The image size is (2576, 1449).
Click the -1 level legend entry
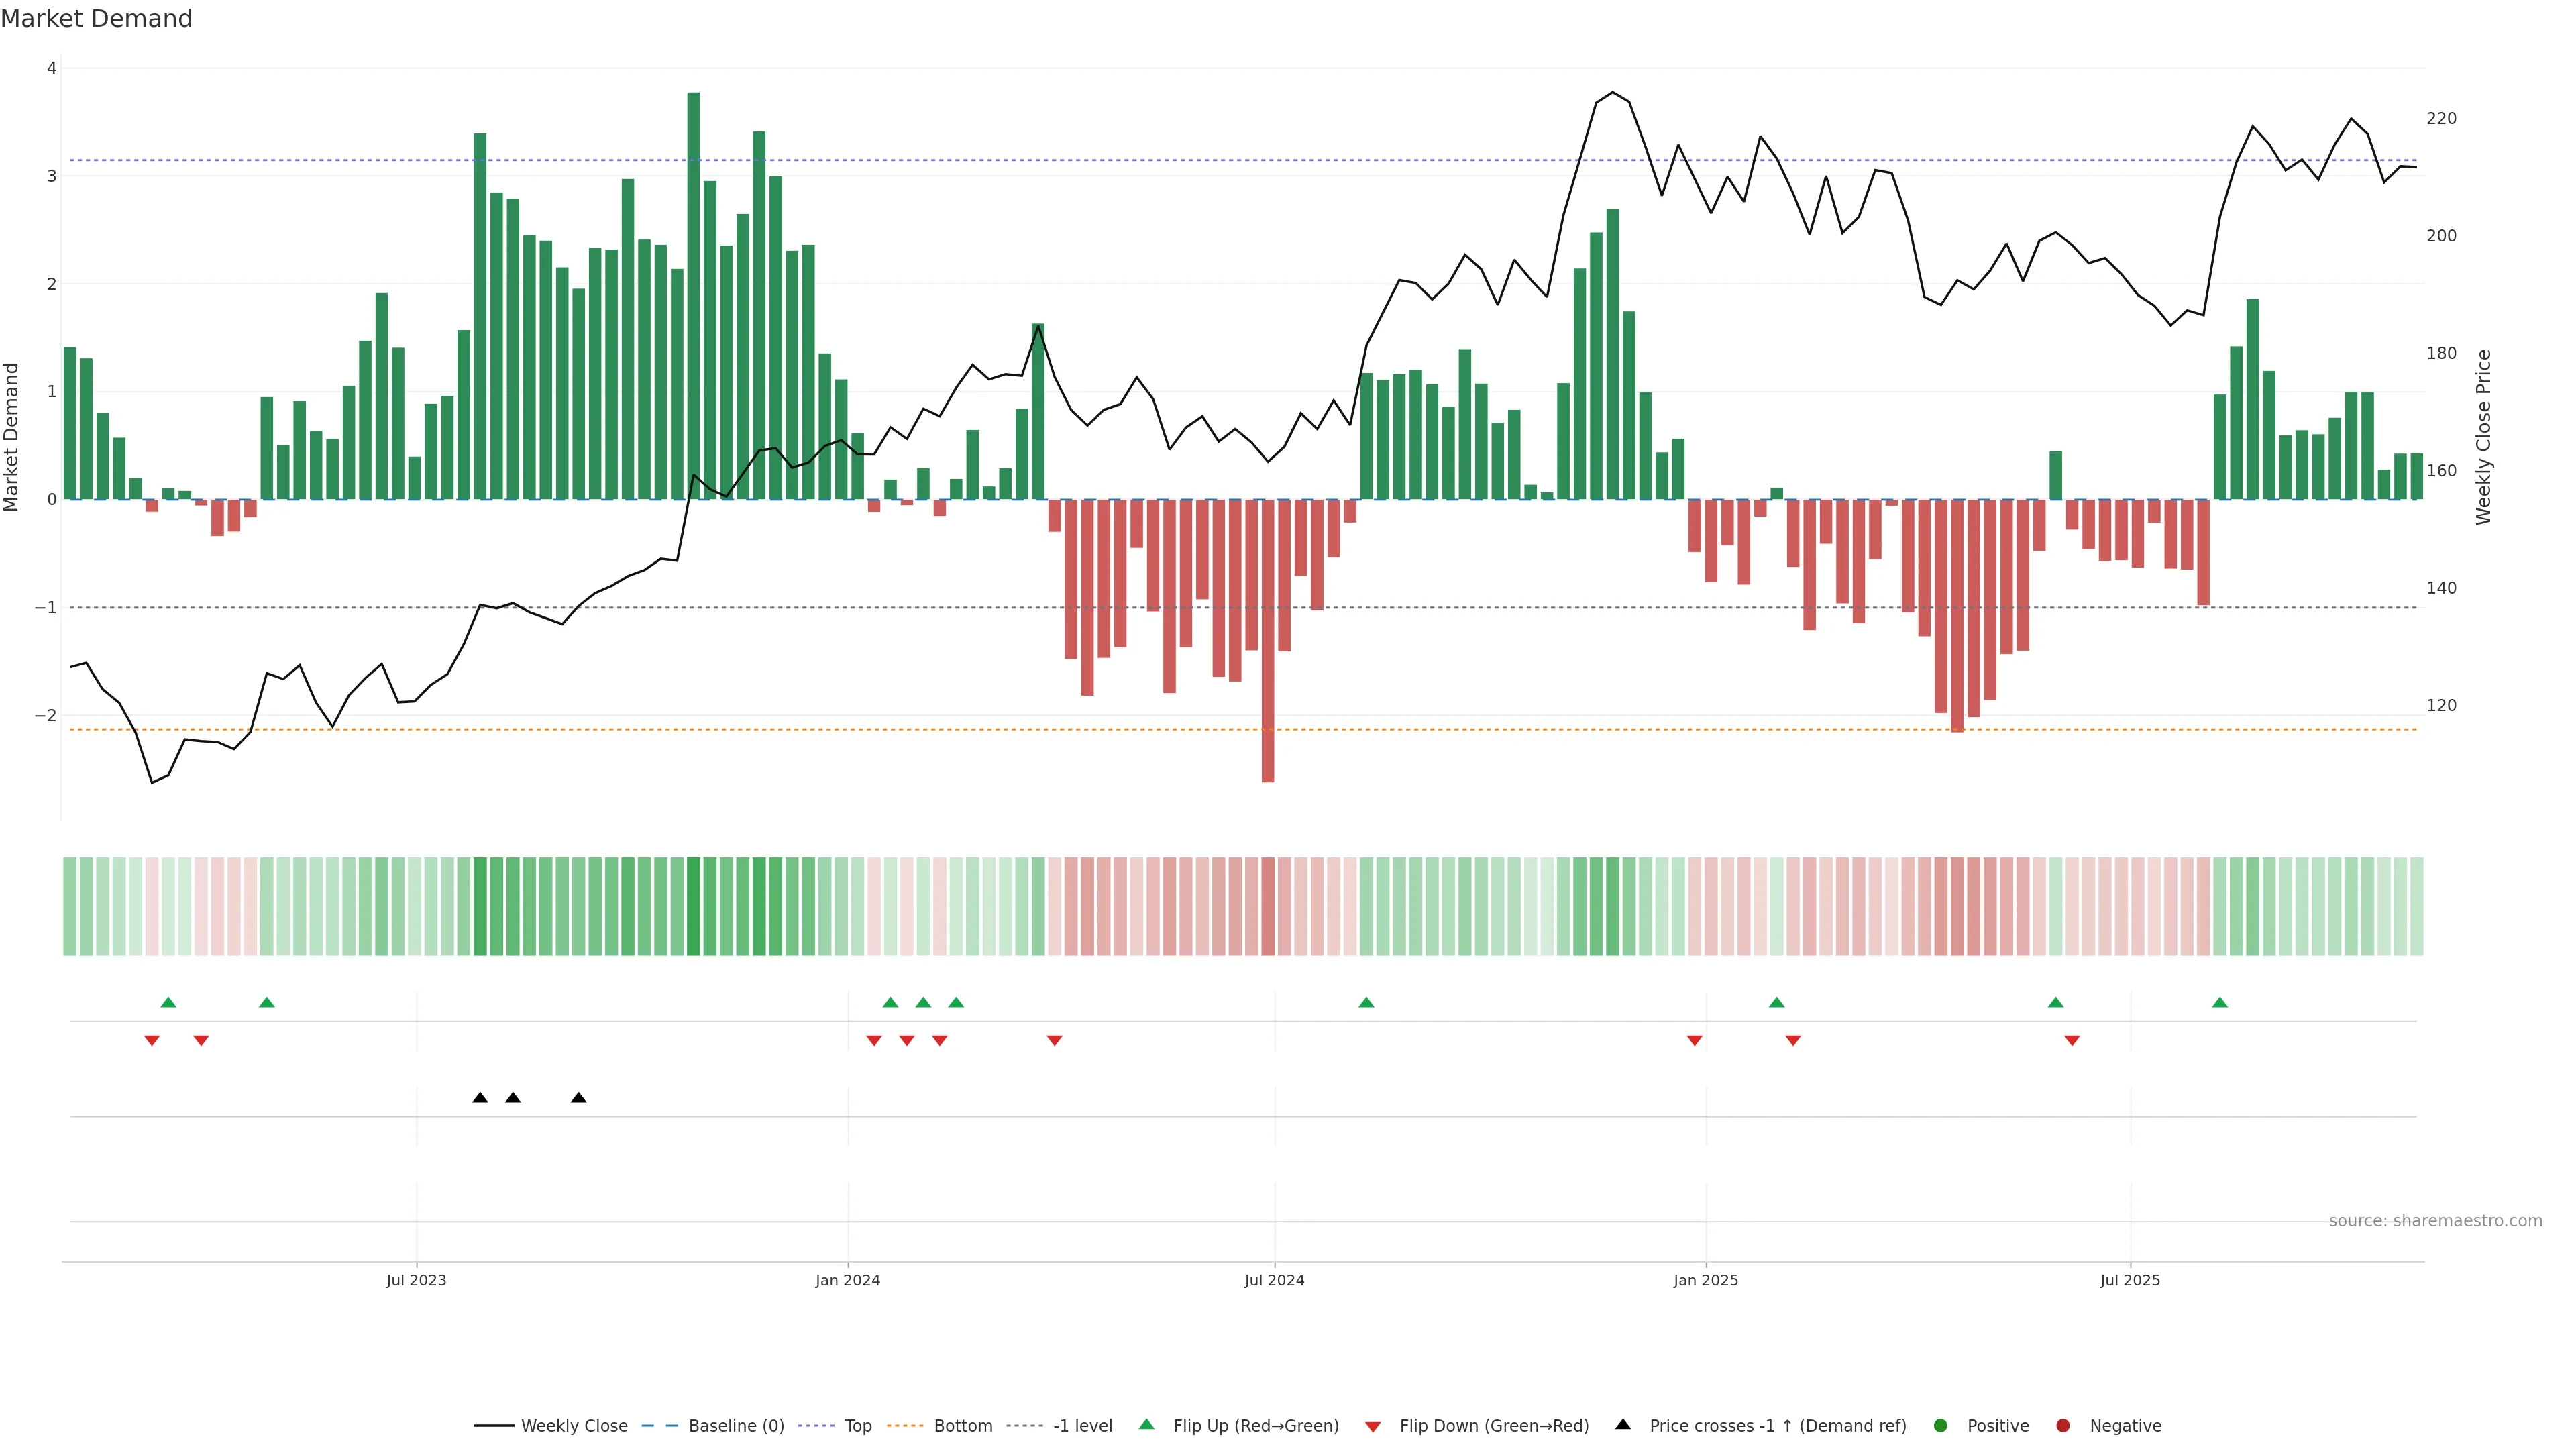click(1082, 1425)
